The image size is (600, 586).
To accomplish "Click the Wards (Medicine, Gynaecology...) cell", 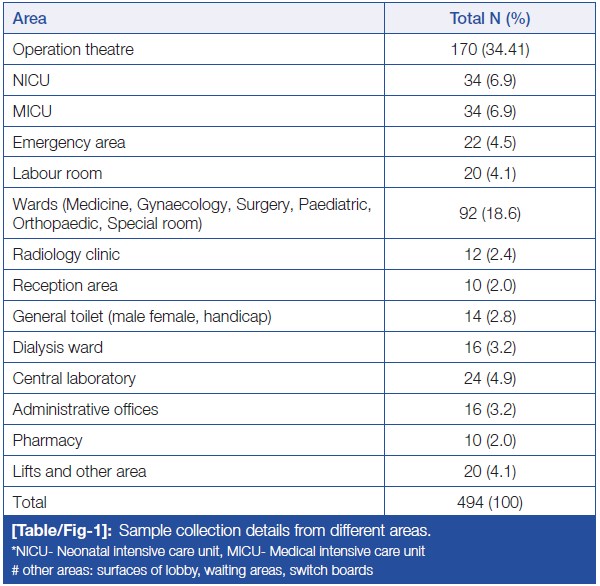I will [190, 214].
